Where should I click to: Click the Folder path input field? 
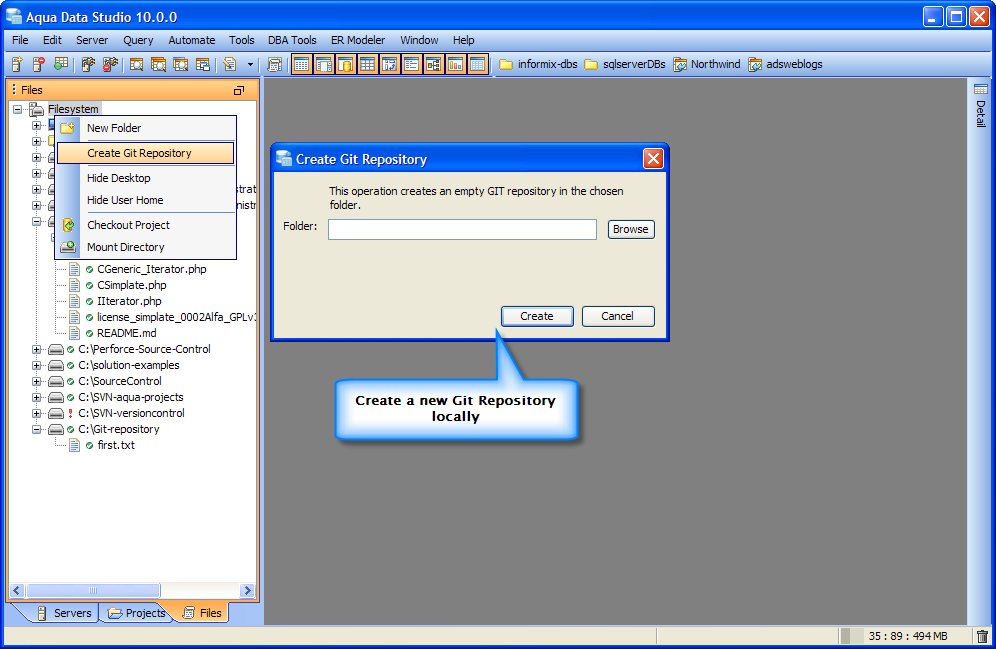(462, 229)
